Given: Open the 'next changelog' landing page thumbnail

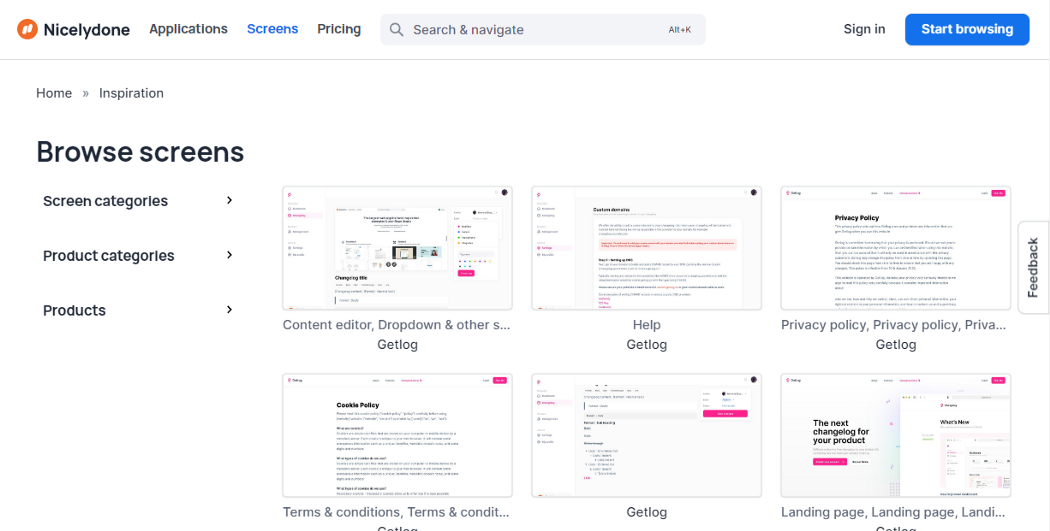Looking at the screenshot, I should [x=896, y=435].
